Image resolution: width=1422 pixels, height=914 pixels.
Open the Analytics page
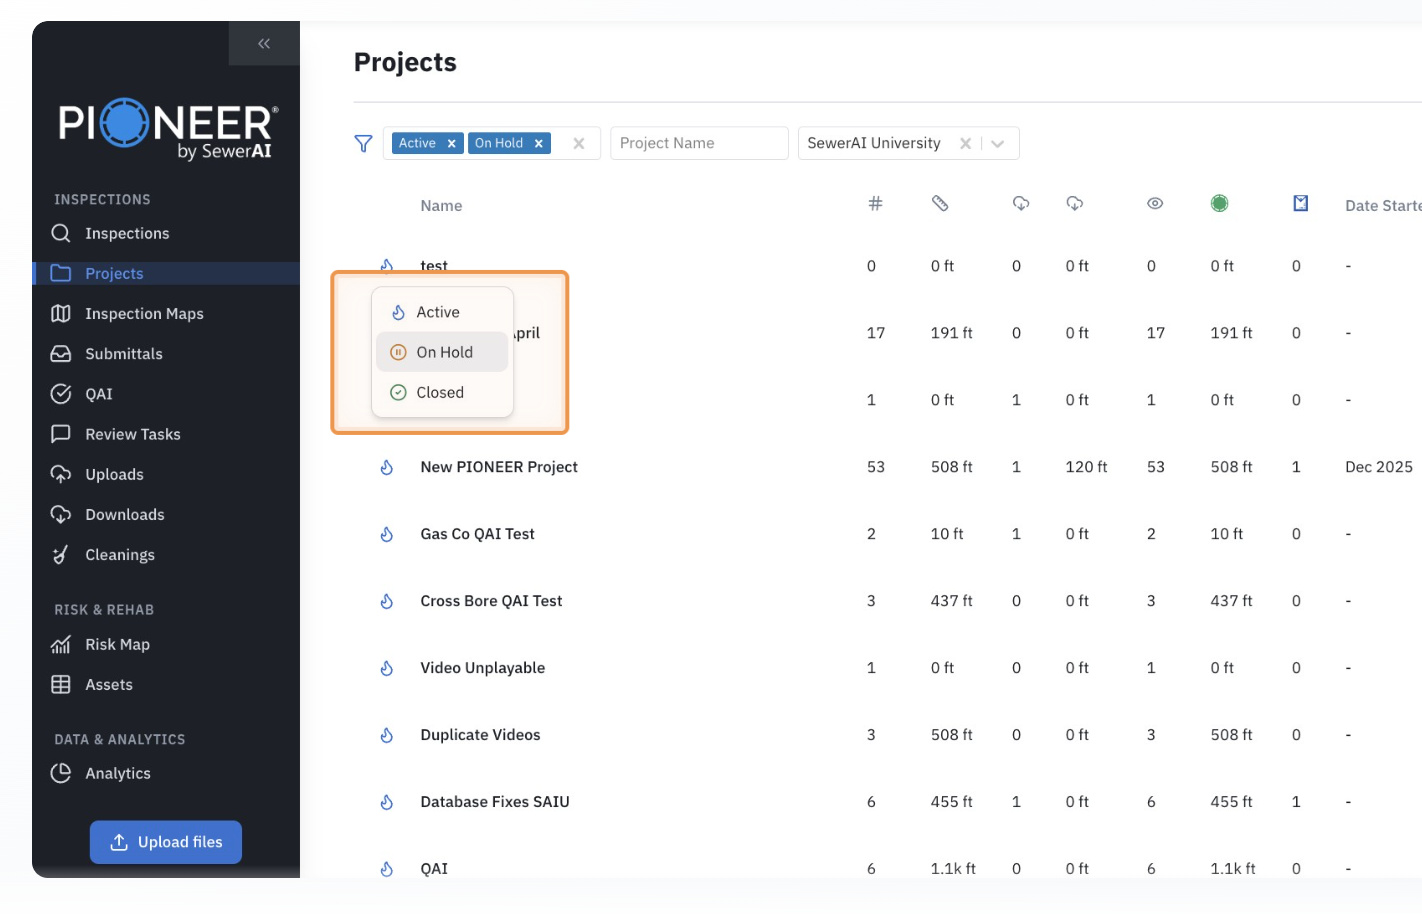pos(117,773)
